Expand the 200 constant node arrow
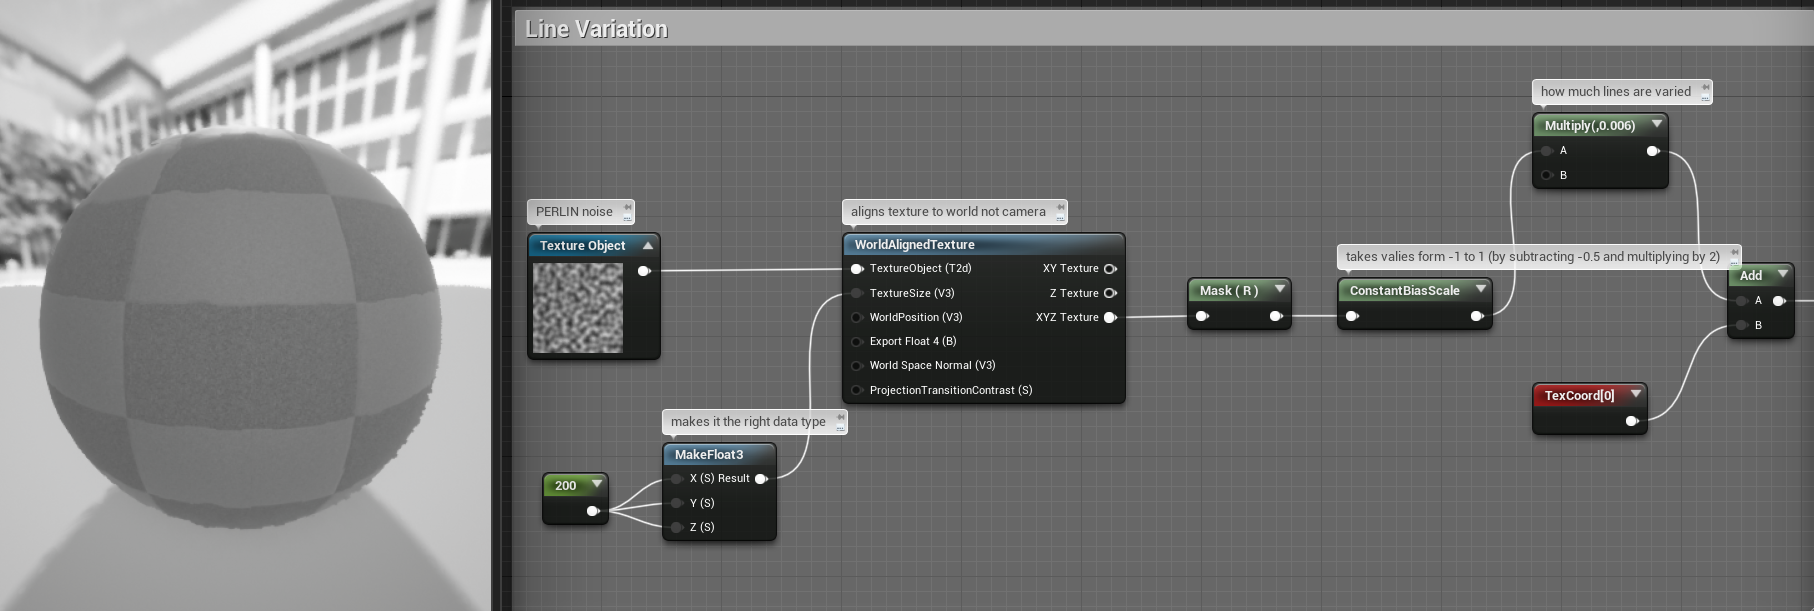This screenshot has height=611, width=1814. pos(597,484)
